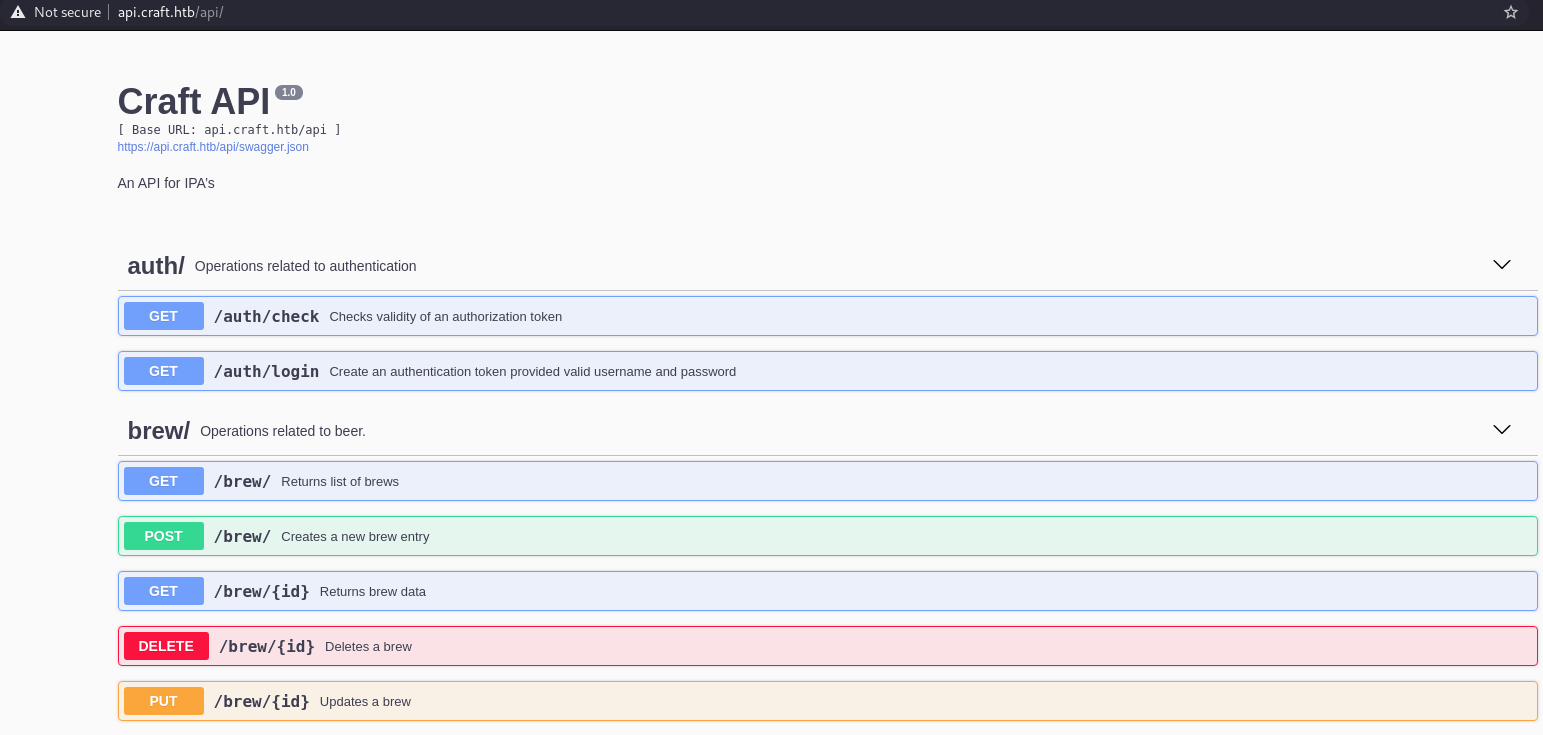Click the Not secure warning icon

[17, 12]
